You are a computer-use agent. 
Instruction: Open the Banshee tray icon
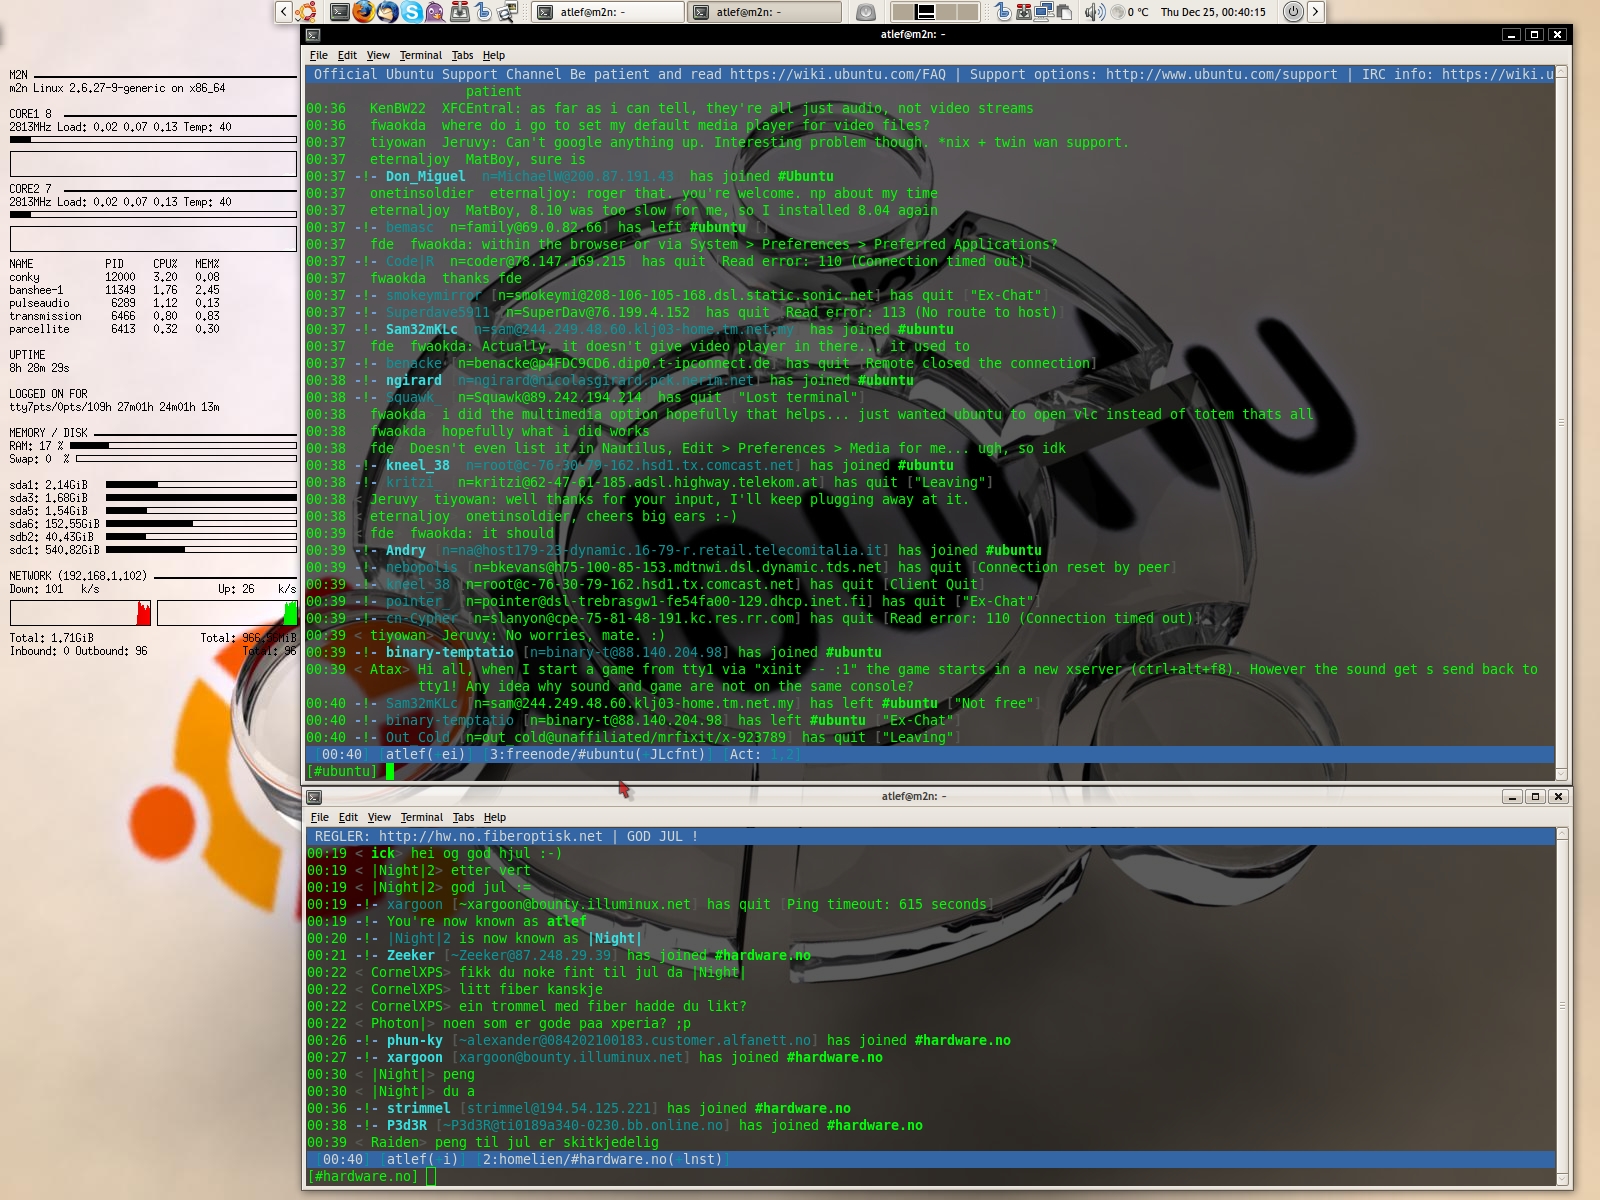1003,12
